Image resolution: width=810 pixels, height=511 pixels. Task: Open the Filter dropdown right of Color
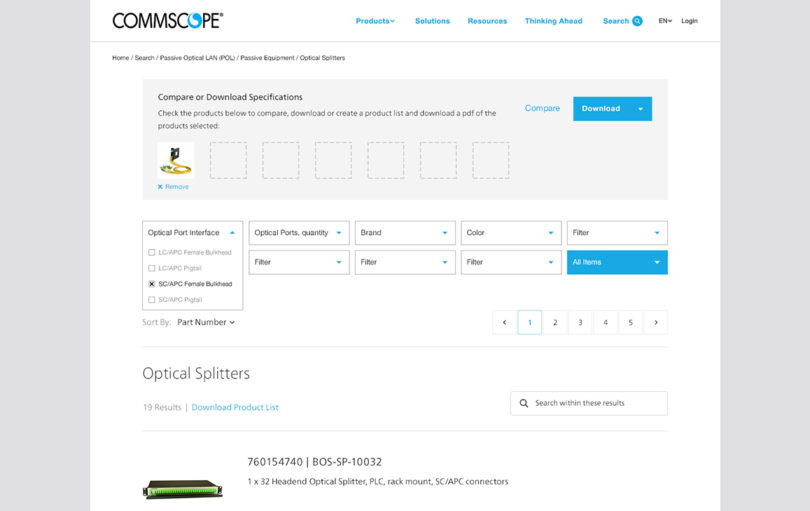point(617,233)
